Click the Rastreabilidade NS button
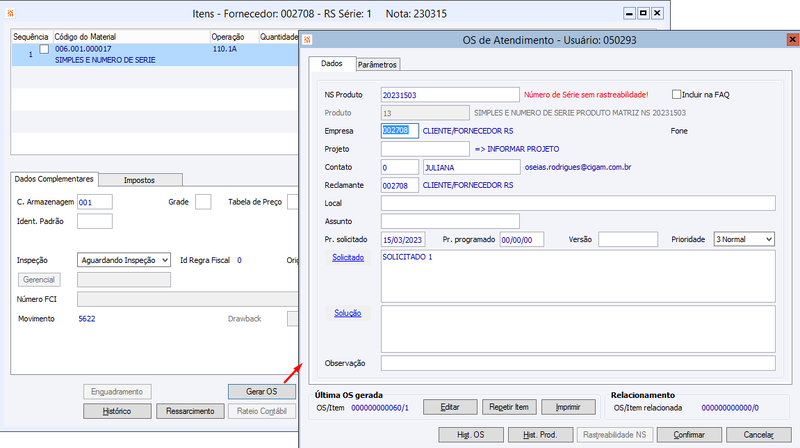The width and height of the screenshot is (800, 448). click(614, 435)
